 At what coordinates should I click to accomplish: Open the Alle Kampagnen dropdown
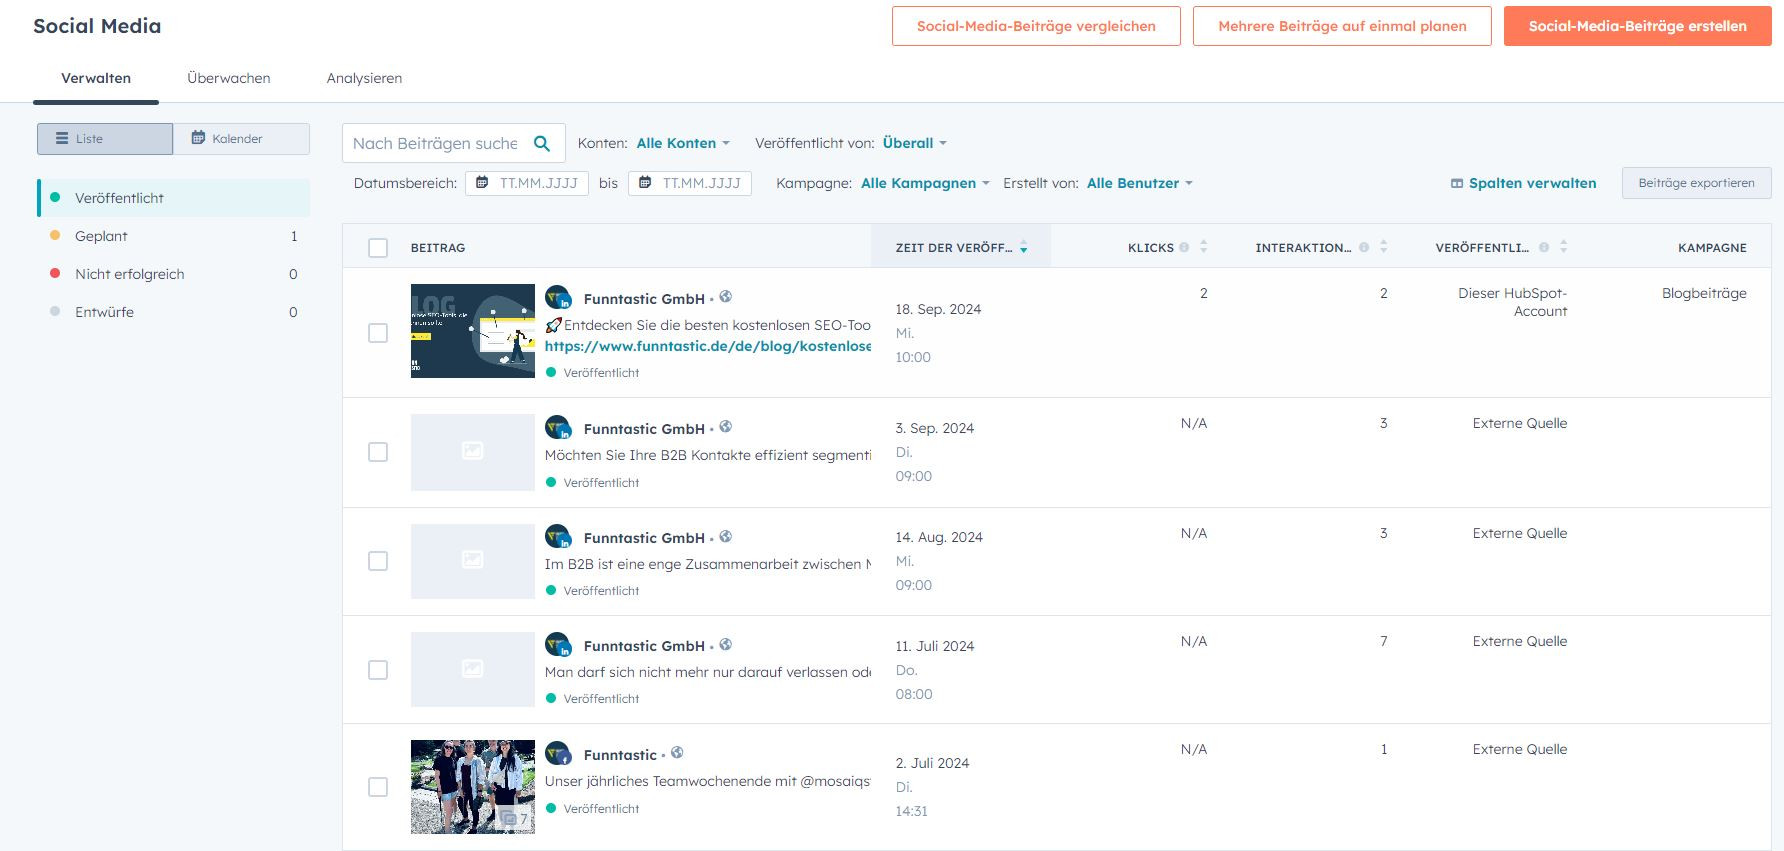coord(925,183)
